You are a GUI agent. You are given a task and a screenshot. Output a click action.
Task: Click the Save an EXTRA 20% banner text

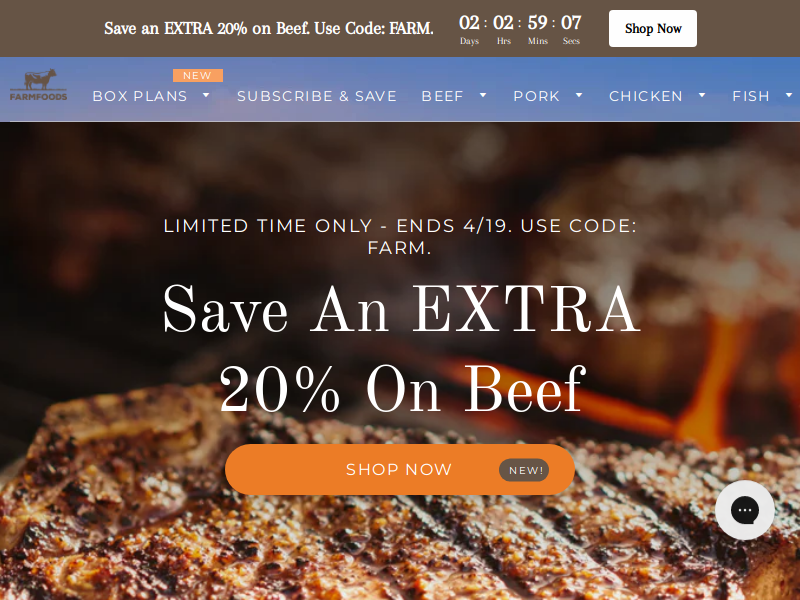click(269, 29)
